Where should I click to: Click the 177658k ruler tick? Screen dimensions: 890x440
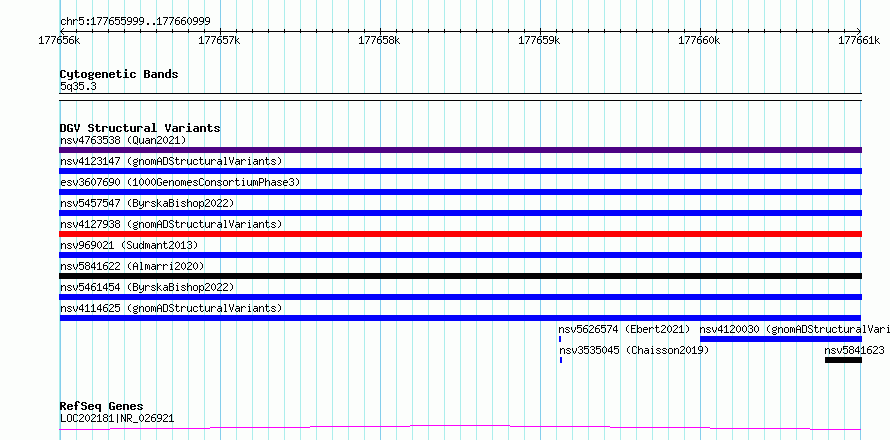coord(380,40)
